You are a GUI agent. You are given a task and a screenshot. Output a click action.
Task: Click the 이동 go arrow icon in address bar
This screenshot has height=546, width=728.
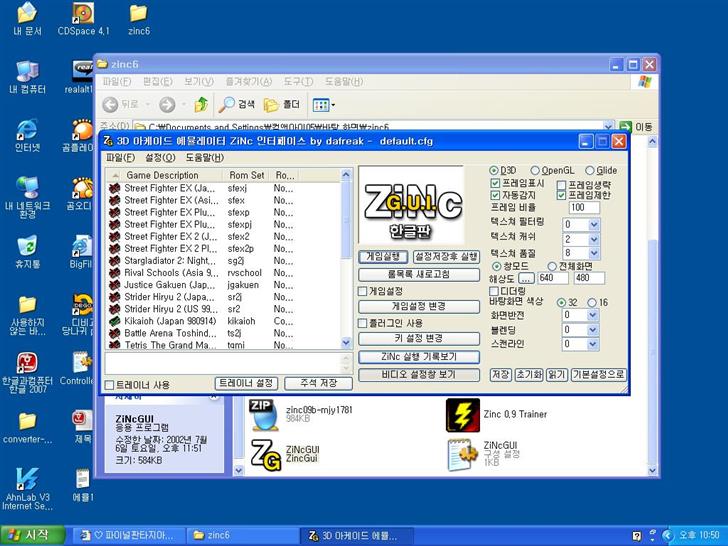click(x=625, y=126)
